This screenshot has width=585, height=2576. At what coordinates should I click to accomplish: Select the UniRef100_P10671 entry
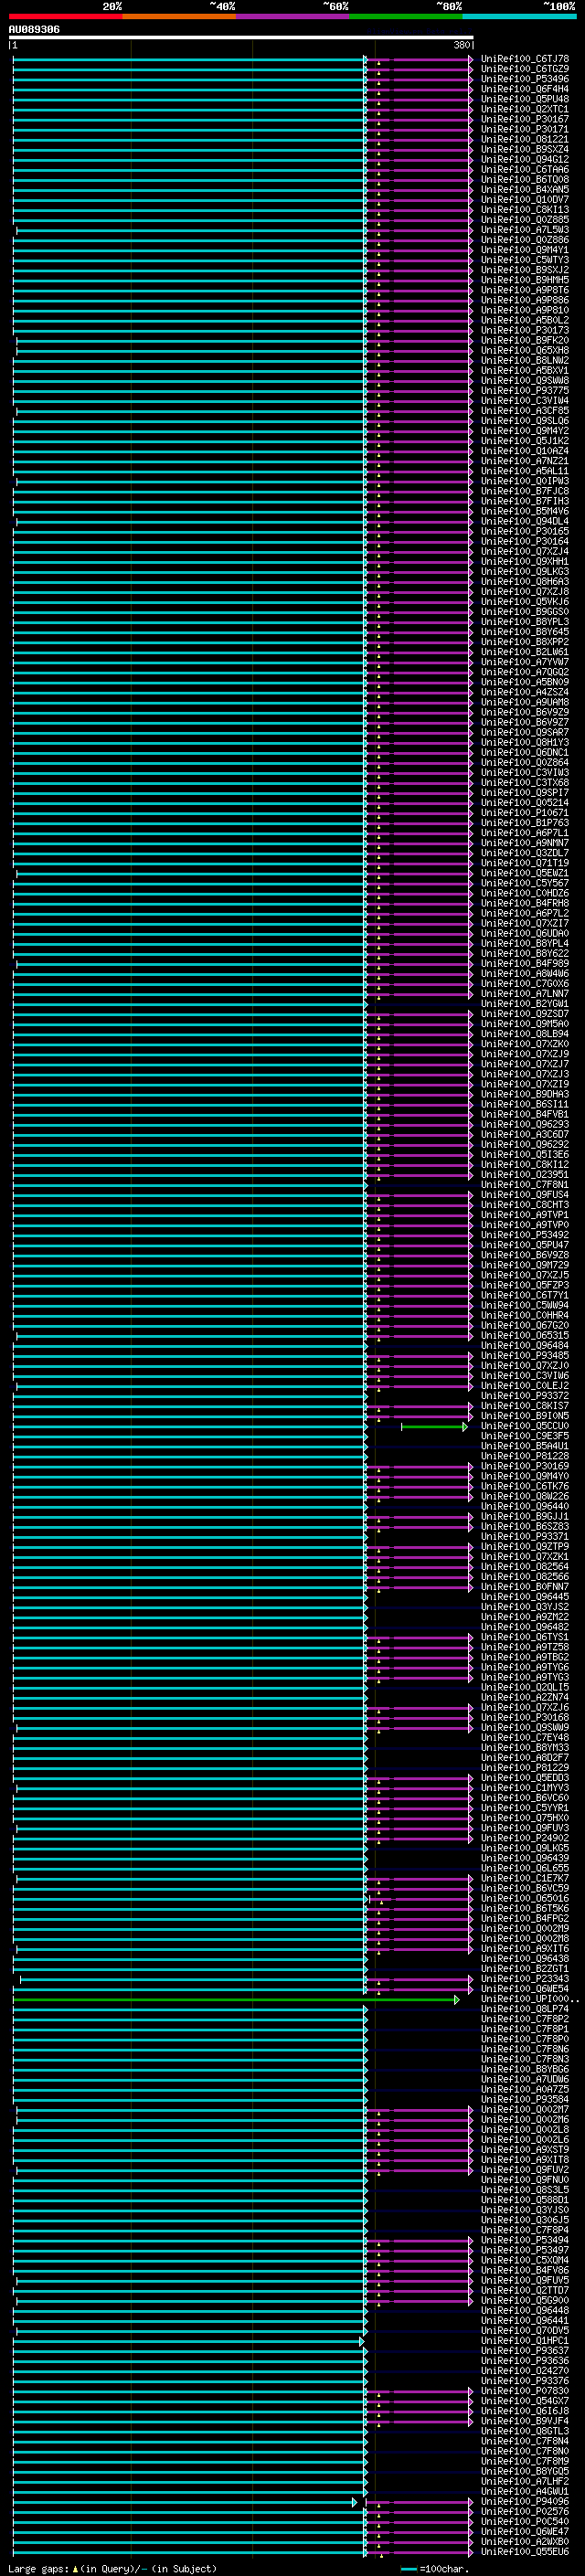pos(525,813)
